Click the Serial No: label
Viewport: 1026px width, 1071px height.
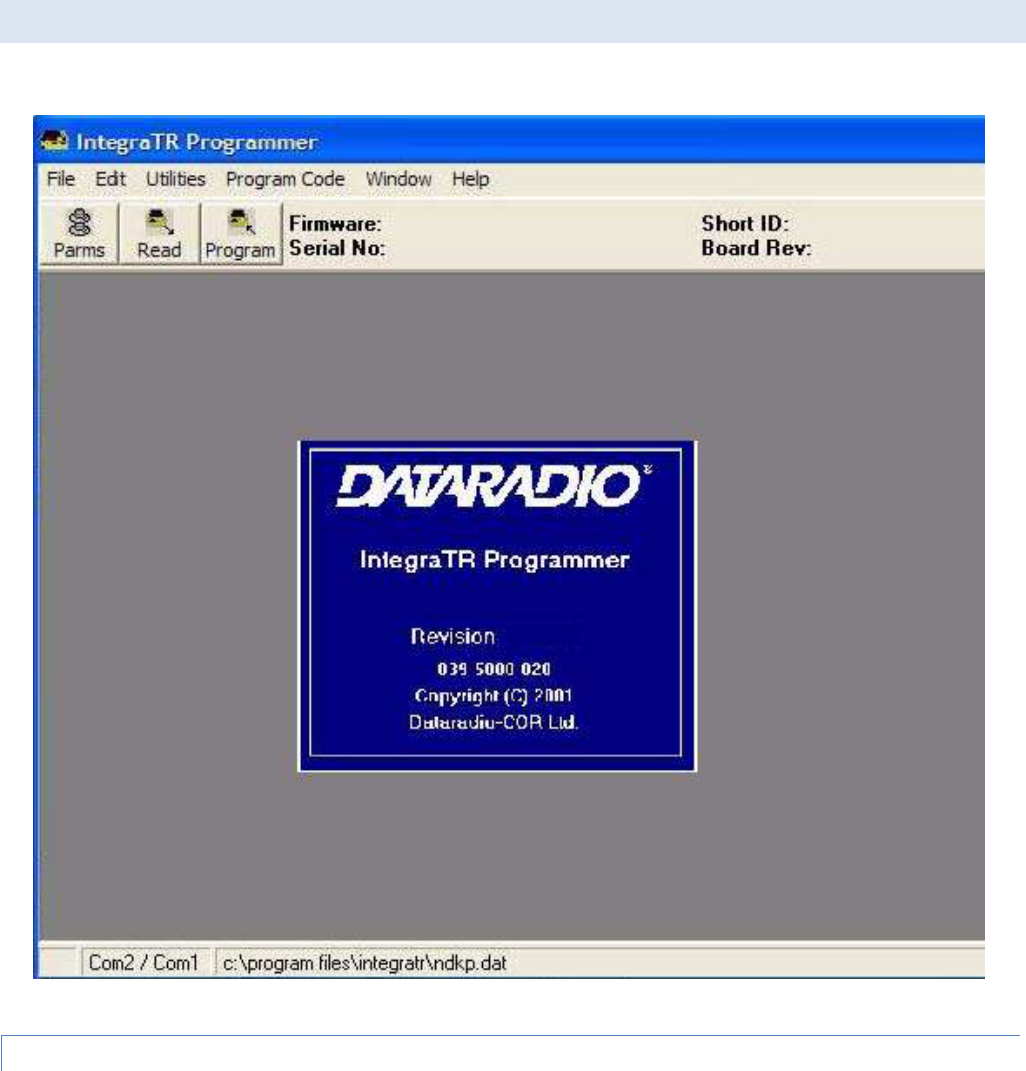[337, 248]
